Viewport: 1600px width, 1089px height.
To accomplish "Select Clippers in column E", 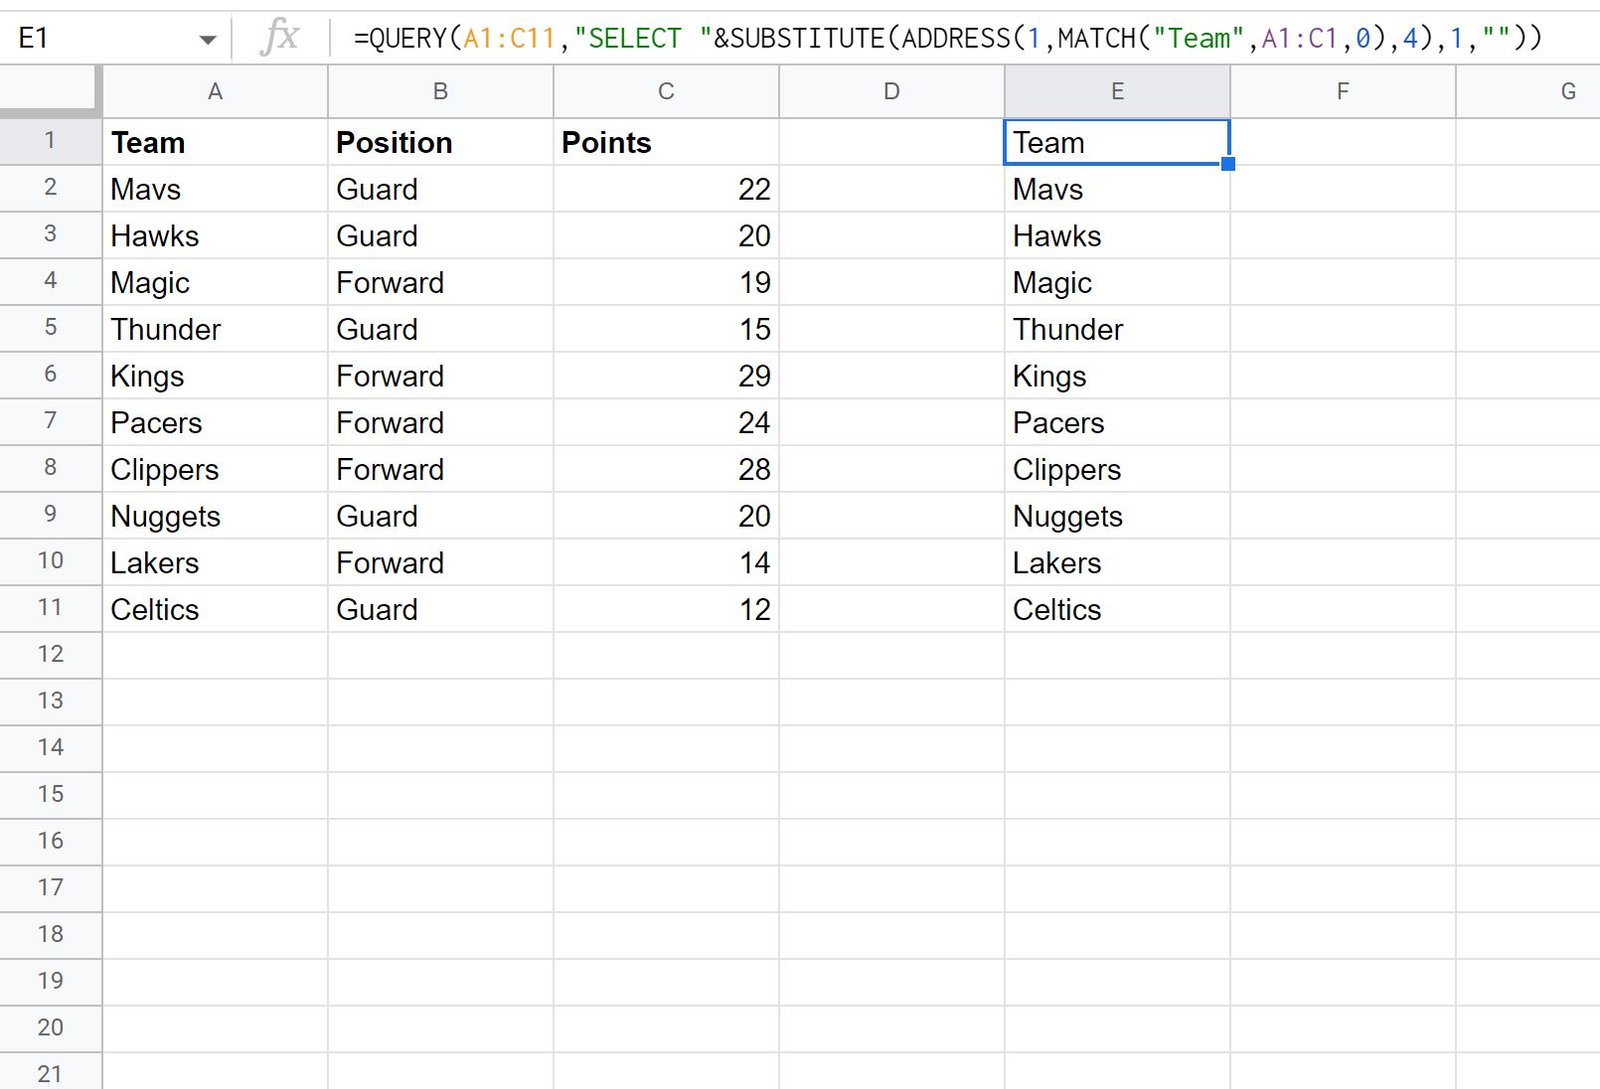I will [1117, 469].
